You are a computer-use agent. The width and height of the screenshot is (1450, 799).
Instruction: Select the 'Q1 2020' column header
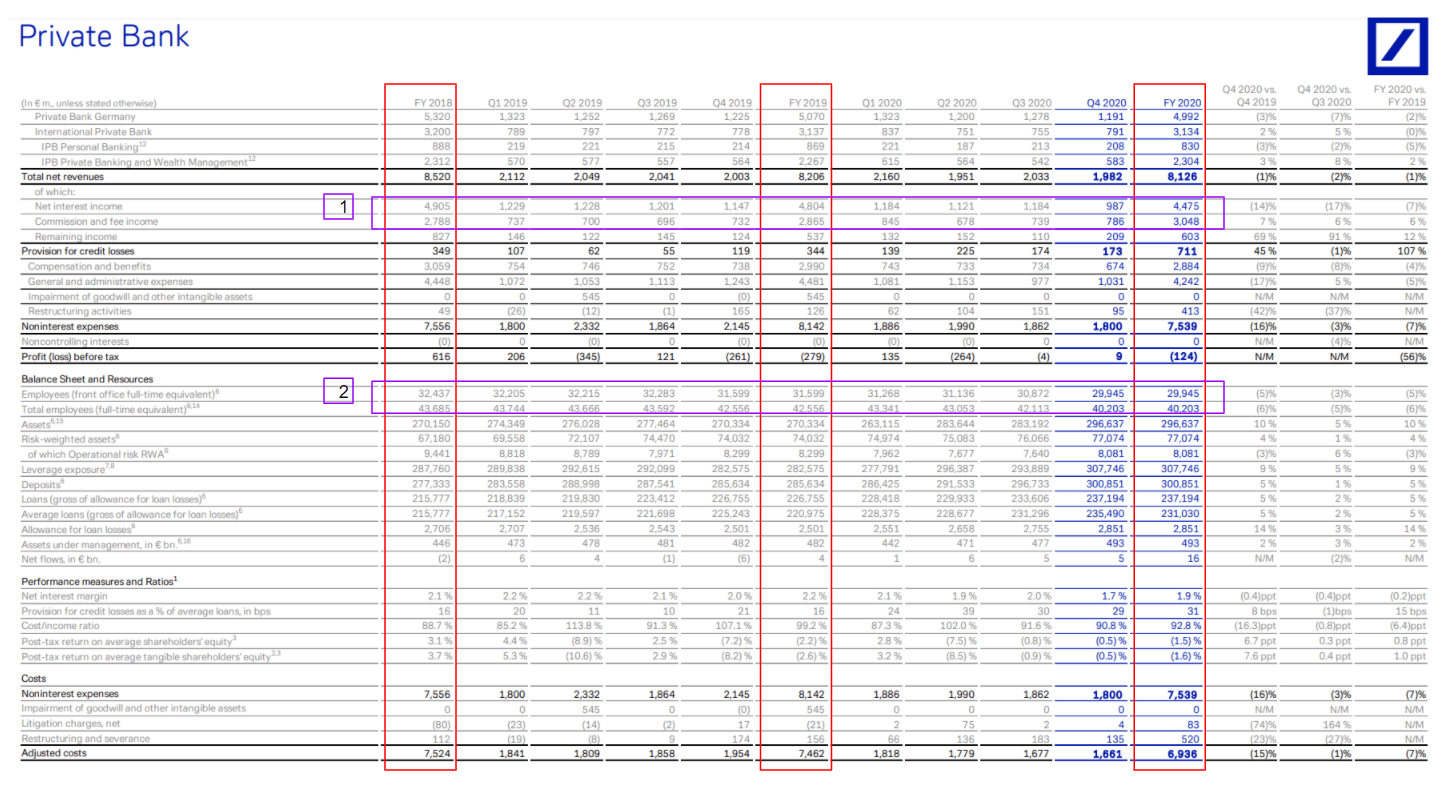(882, 103)
